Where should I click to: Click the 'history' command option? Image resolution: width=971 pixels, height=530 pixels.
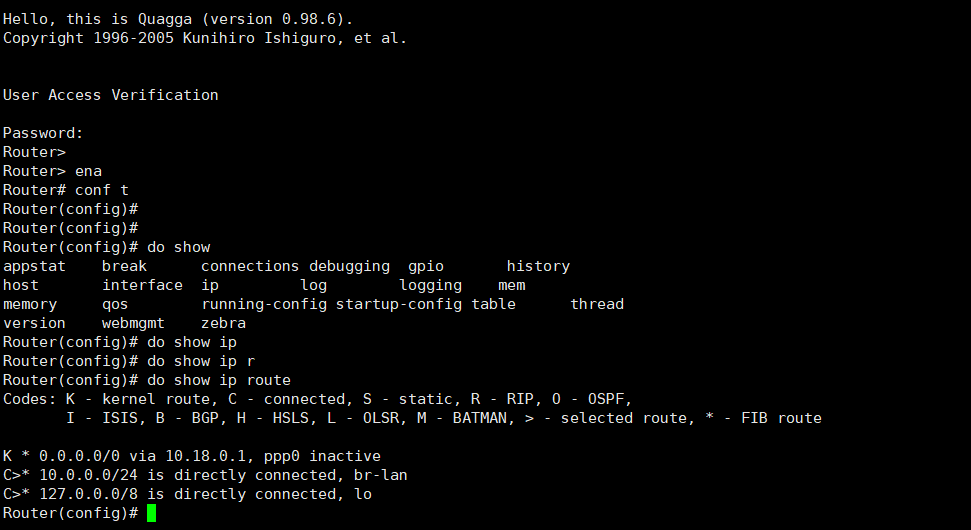[538, 266]
